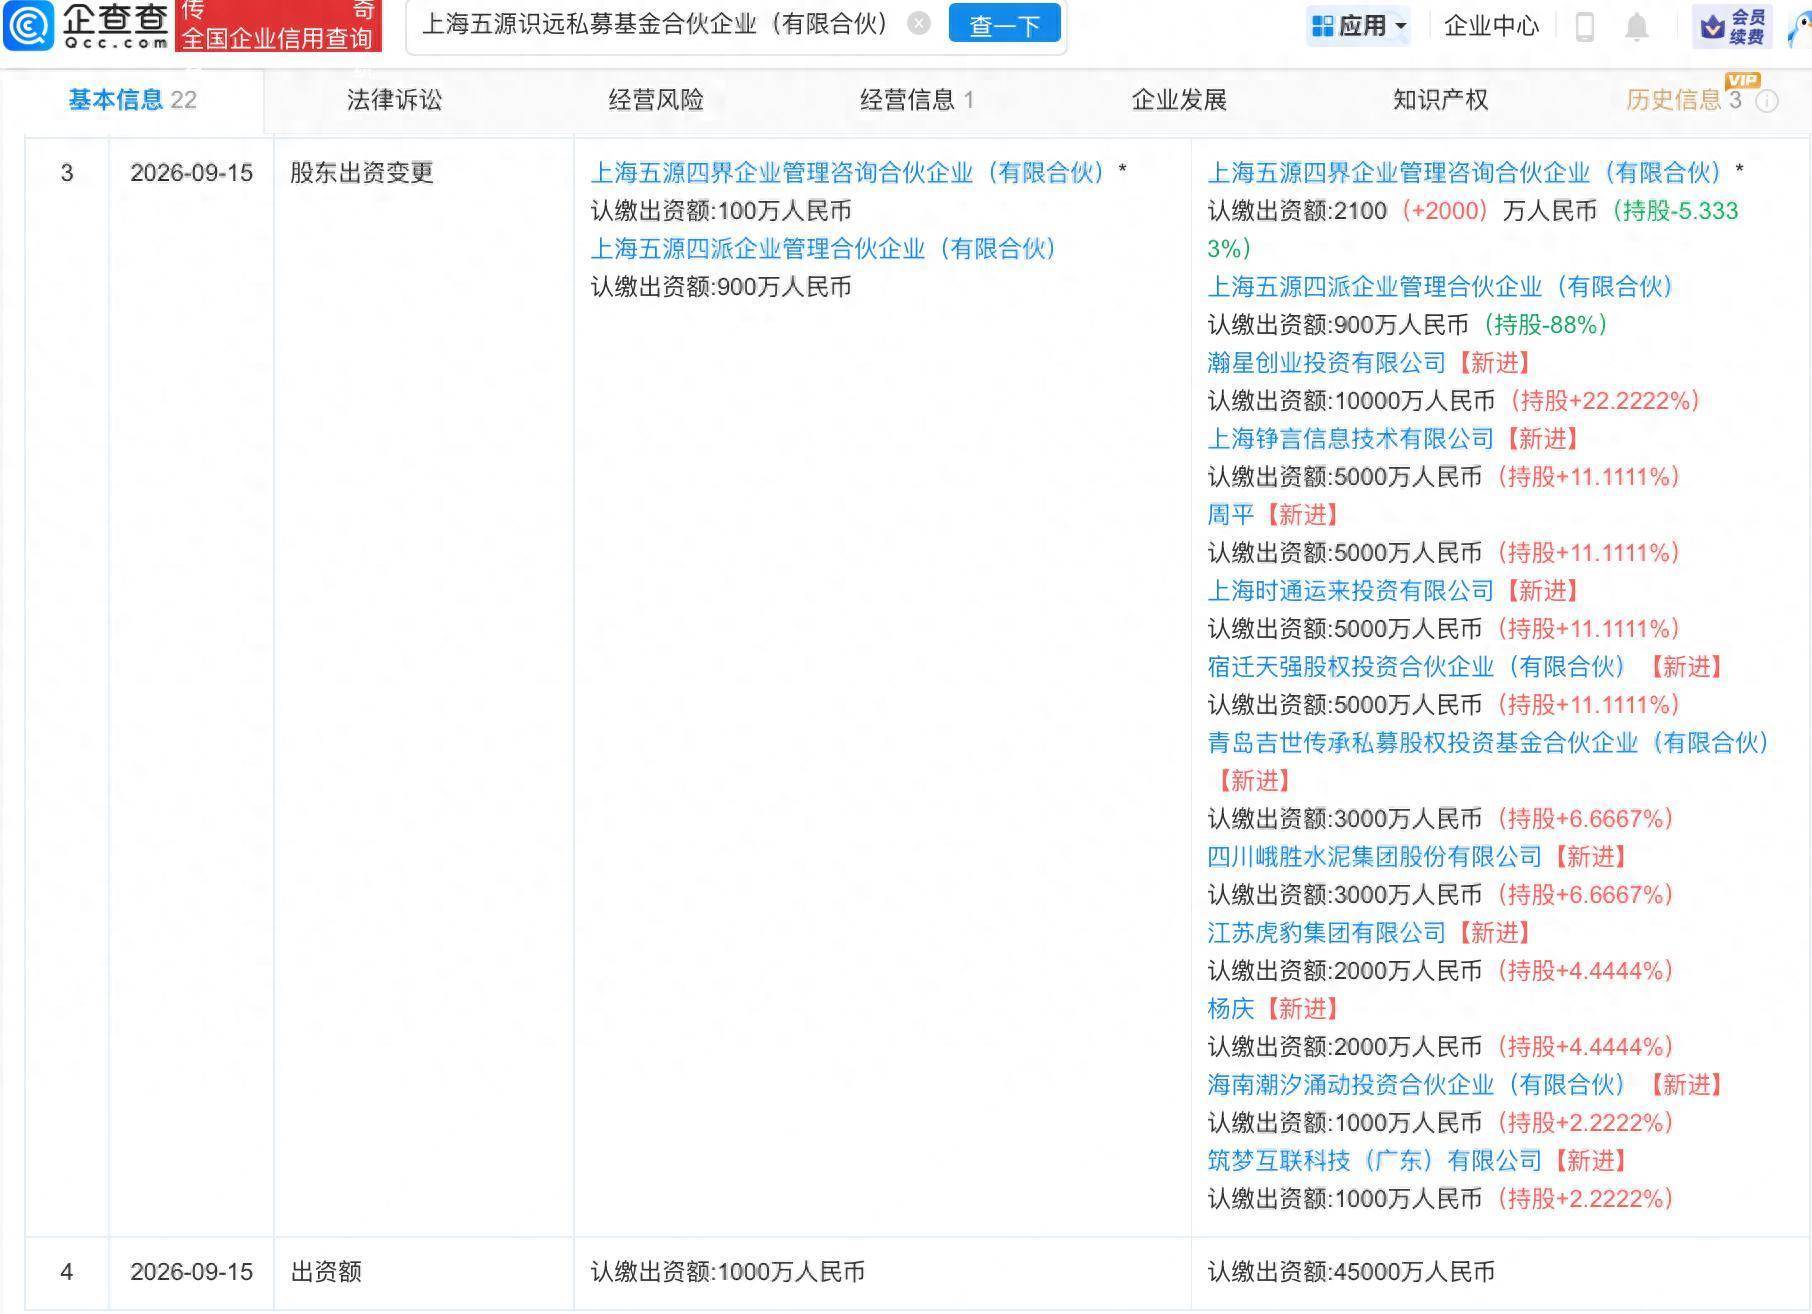Open 企业中心 menu
This screenshot has height=1314, width=1812.
click(x=1491, y=26)
